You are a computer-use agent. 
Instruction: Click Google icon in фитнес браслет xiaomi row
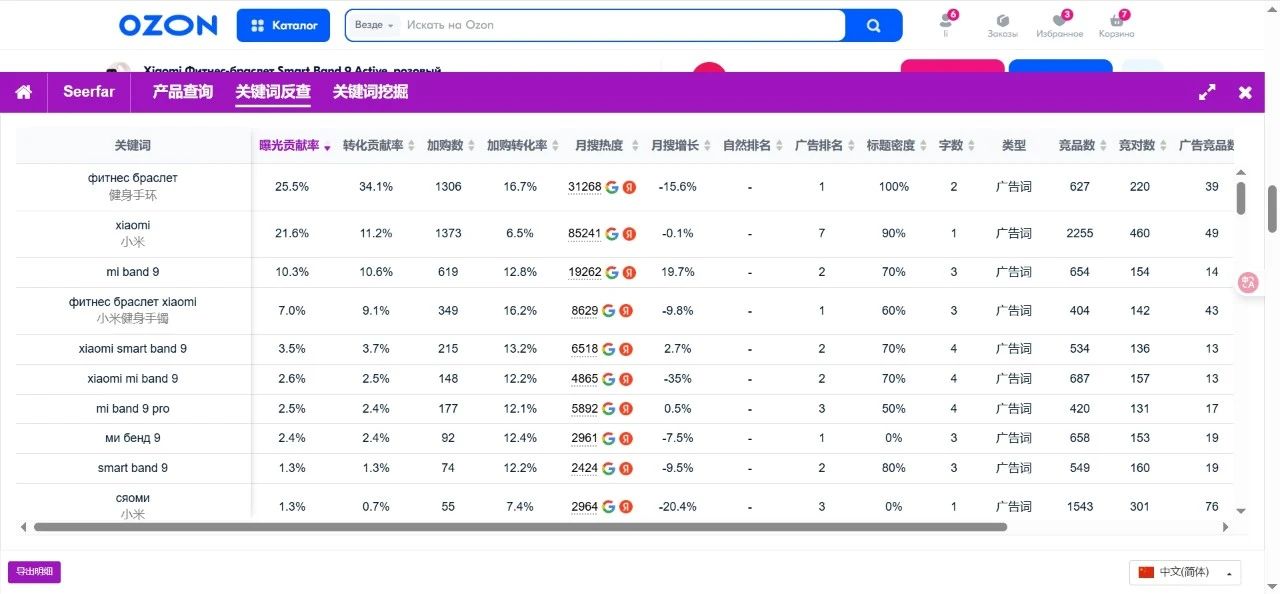pos(608,311)
